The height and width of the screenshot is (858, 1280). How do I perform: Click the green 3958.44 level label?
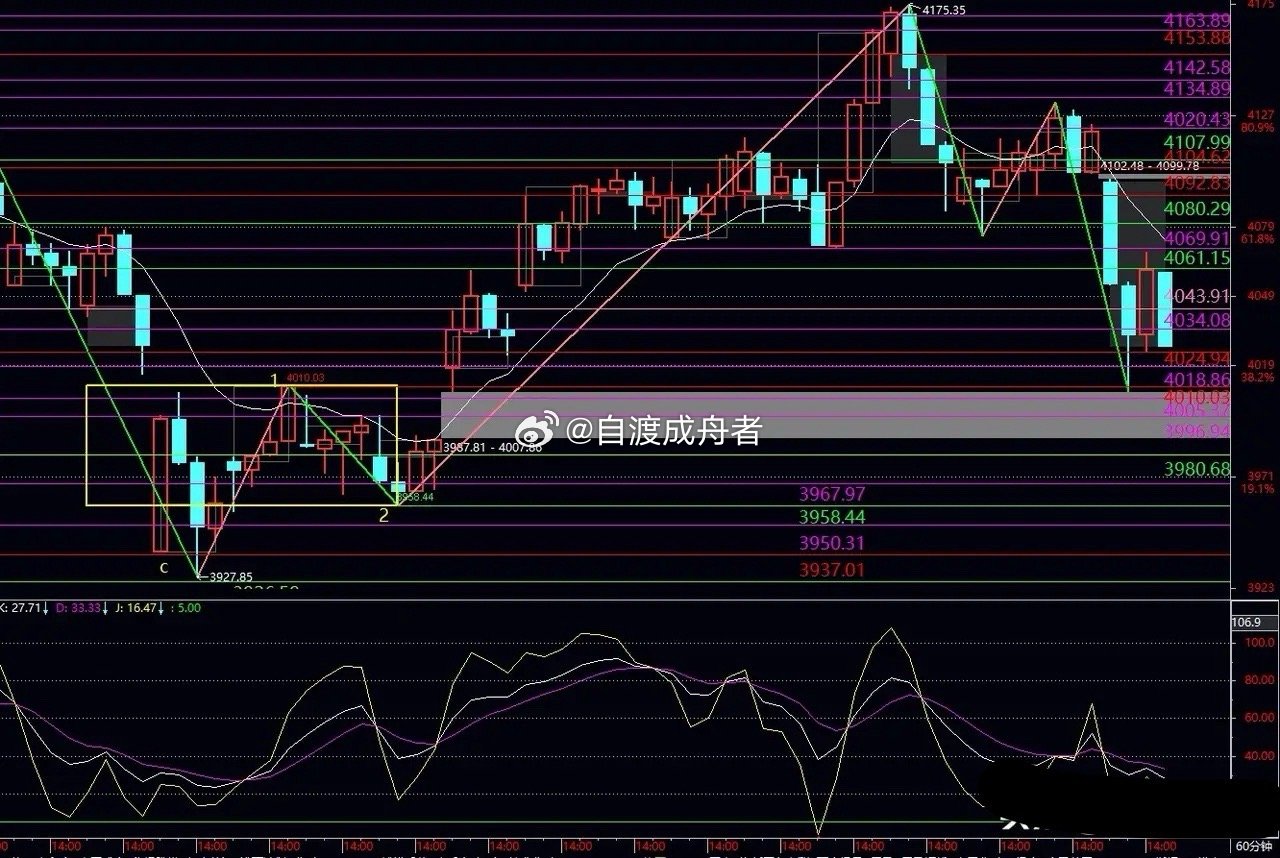(832, 517)
